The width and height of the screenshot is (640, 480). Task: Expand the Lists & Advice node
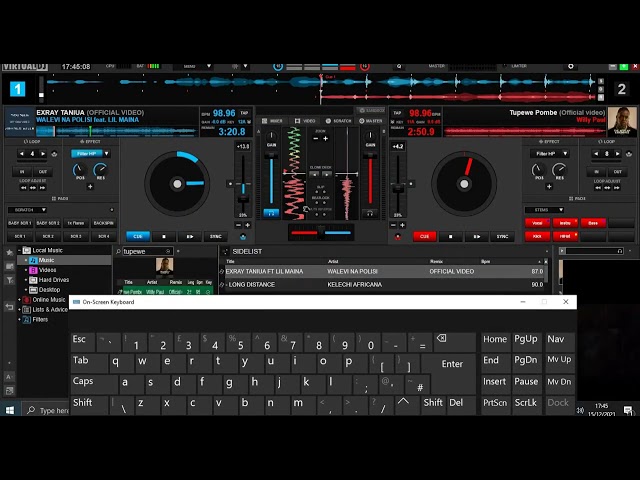[19, 309]
